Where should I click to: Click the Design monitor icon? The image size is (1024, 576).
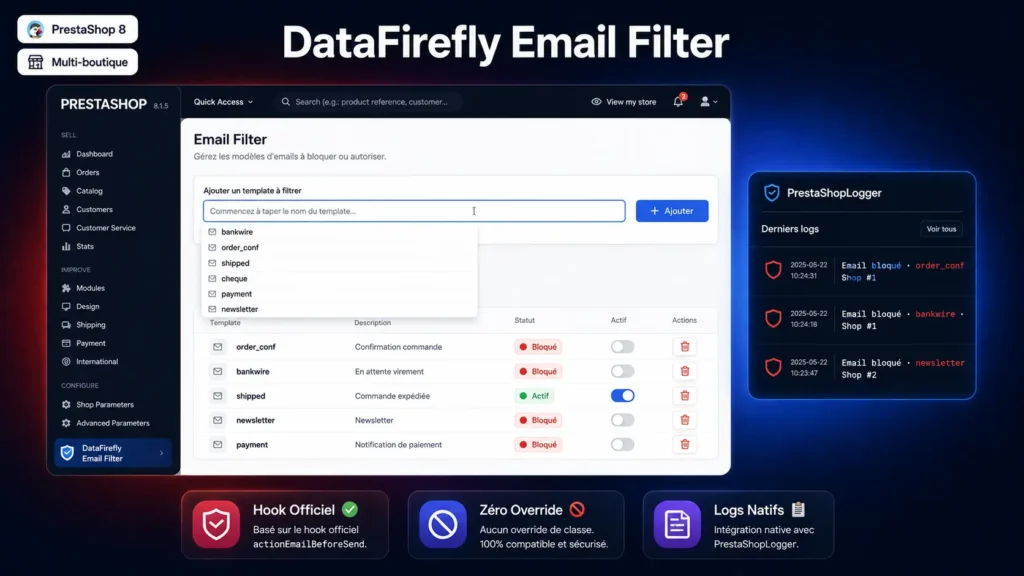(66, 306)
